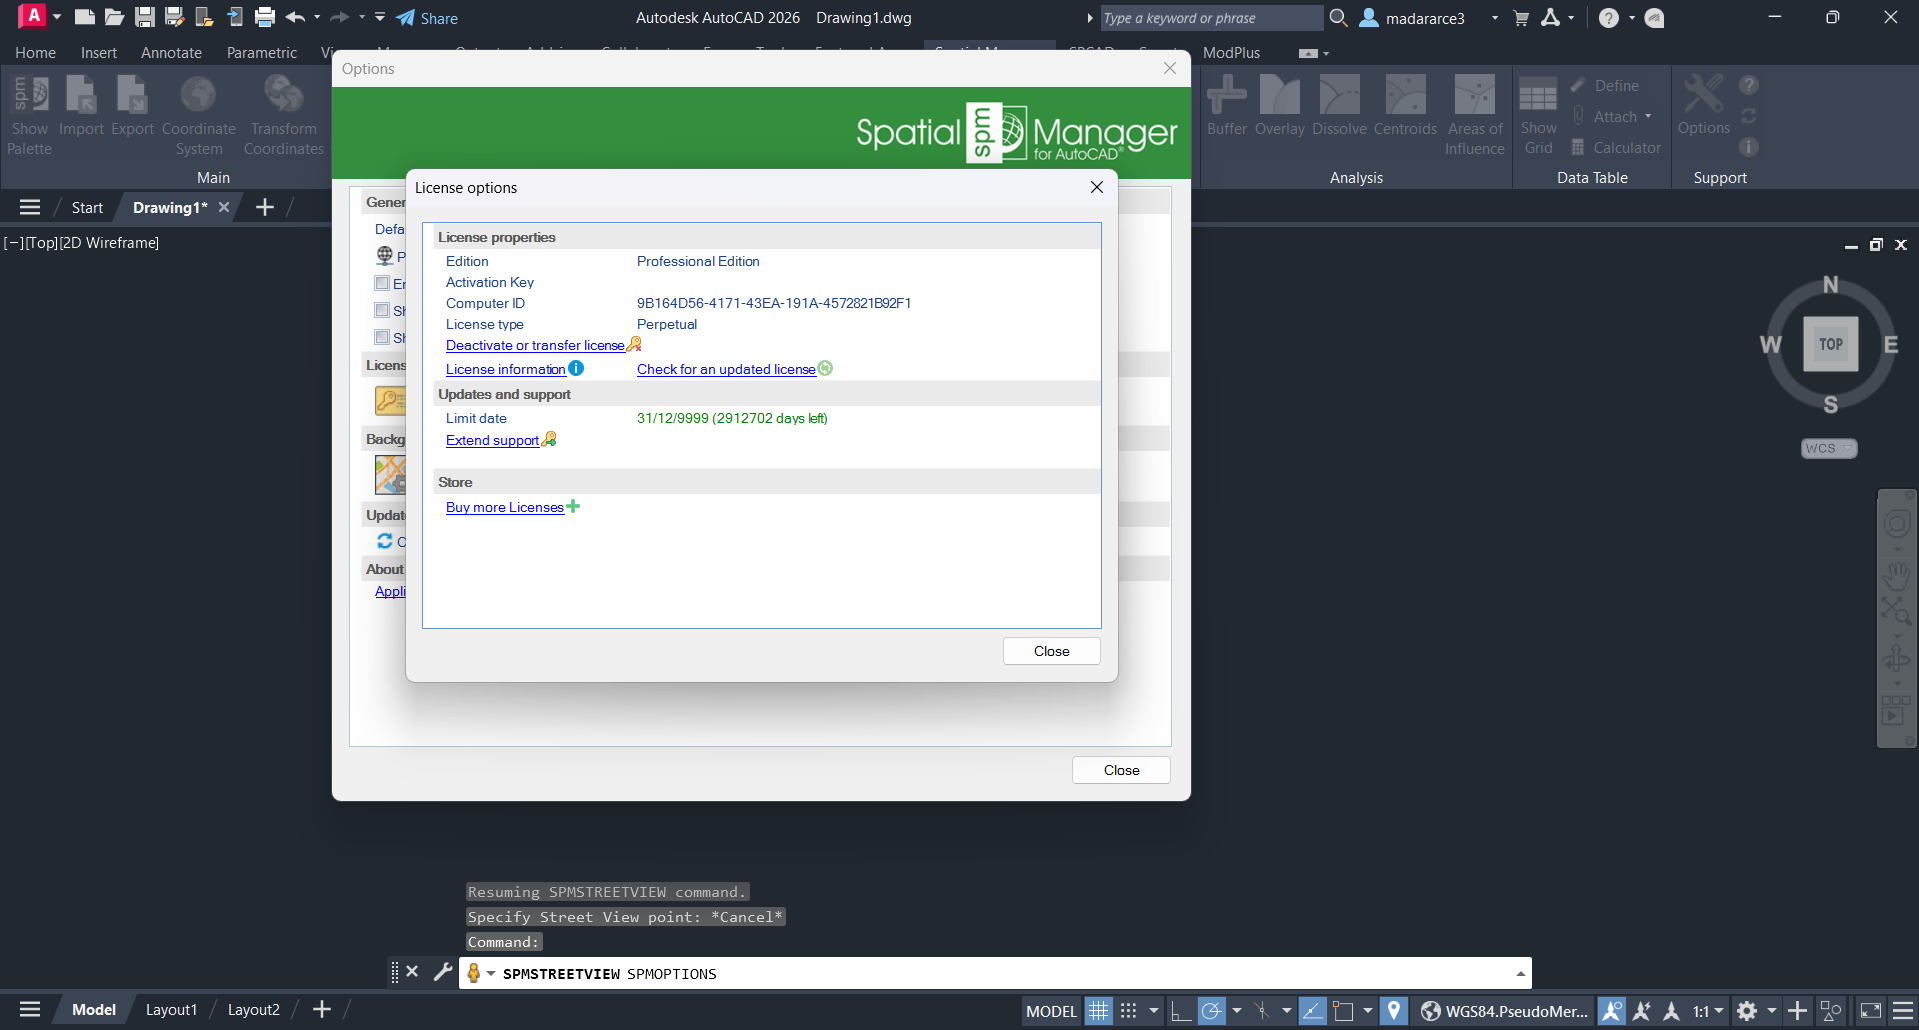Click the Options tool in Support panel
This screenshot has height=1030, width=1919.
click(x=1704, y=105)
